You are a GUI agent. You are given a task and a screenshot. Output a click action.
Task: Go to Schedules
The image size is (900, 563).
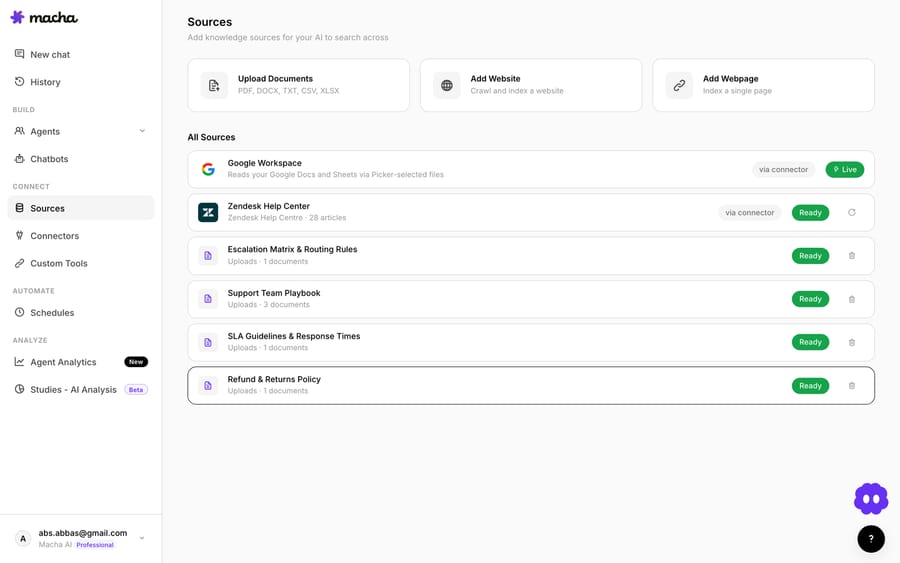tap(80, 313)
